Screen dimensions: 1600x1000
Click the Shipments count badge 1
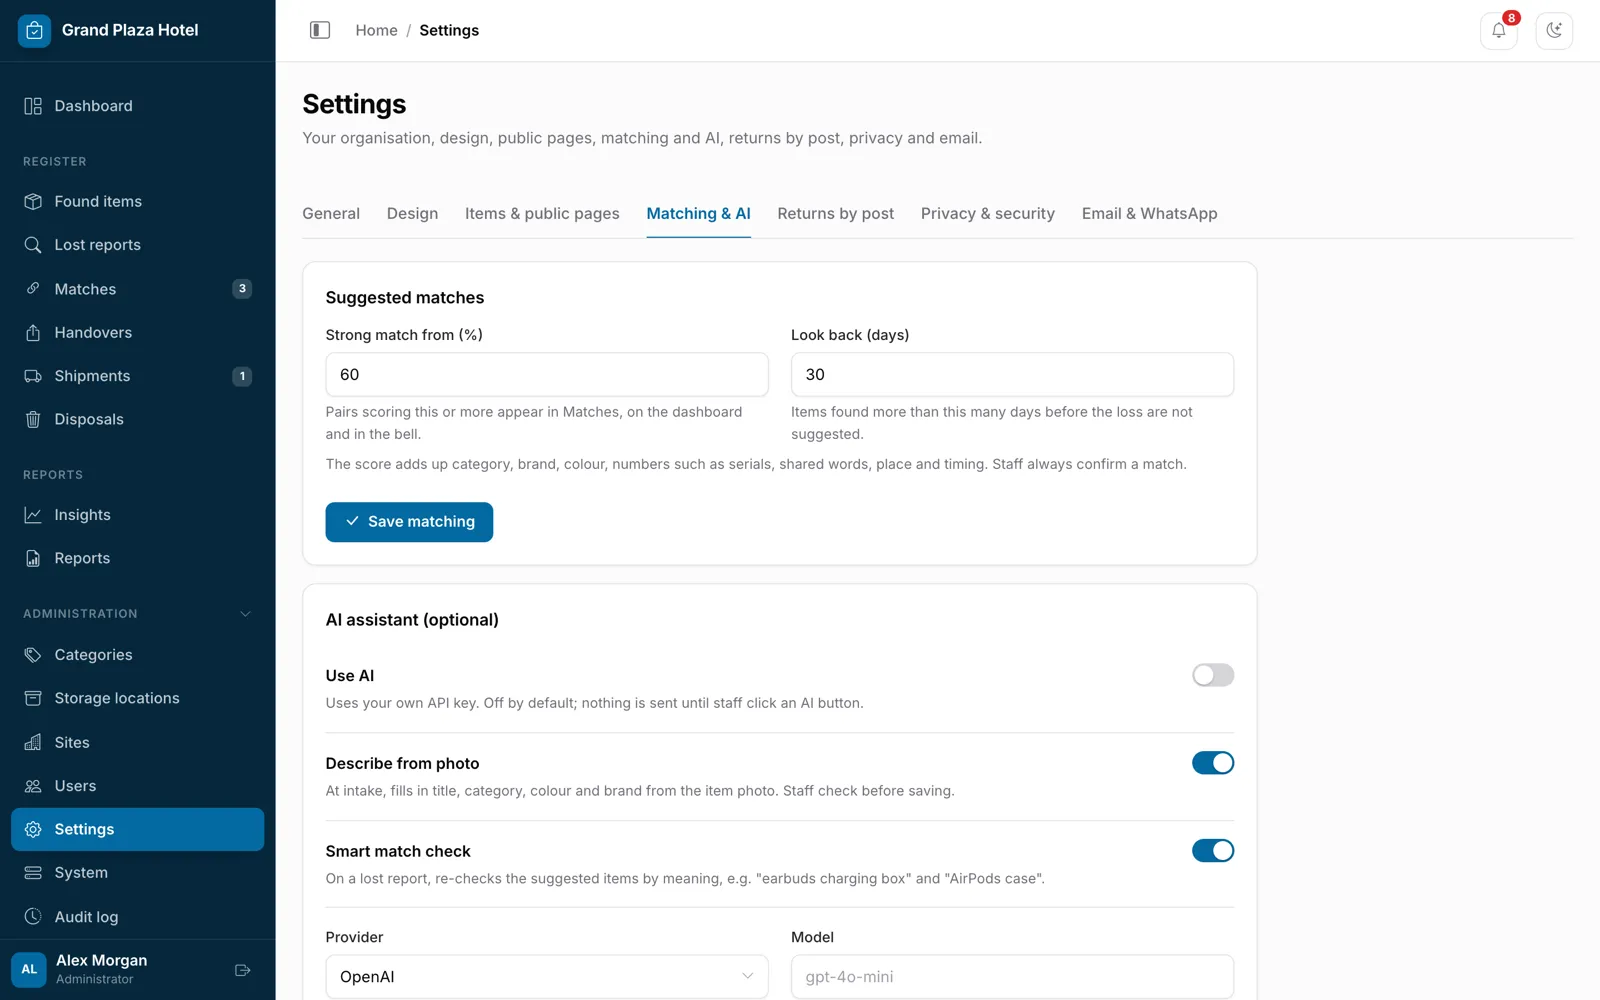point(242,376)
